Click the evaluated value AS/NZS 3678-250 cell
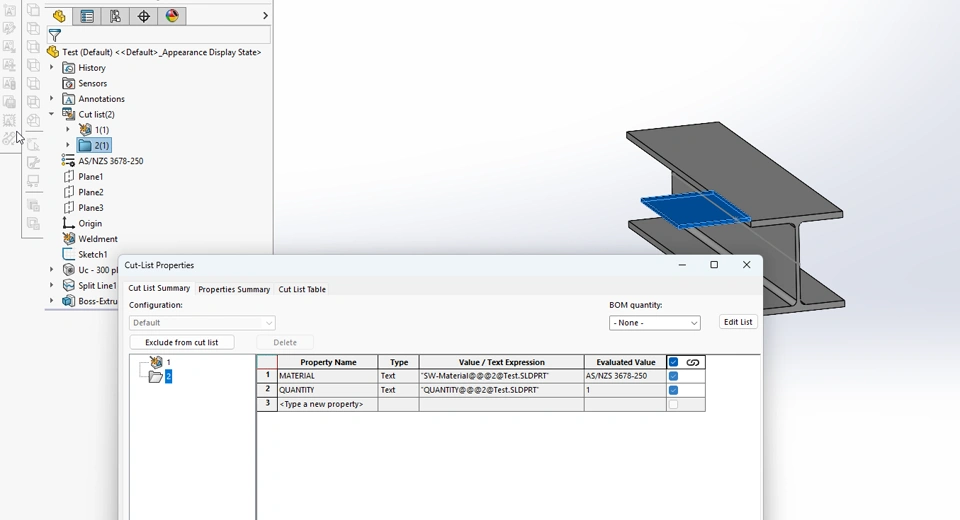960x520 pixels. pyautogui.click(x=625, y=376)
